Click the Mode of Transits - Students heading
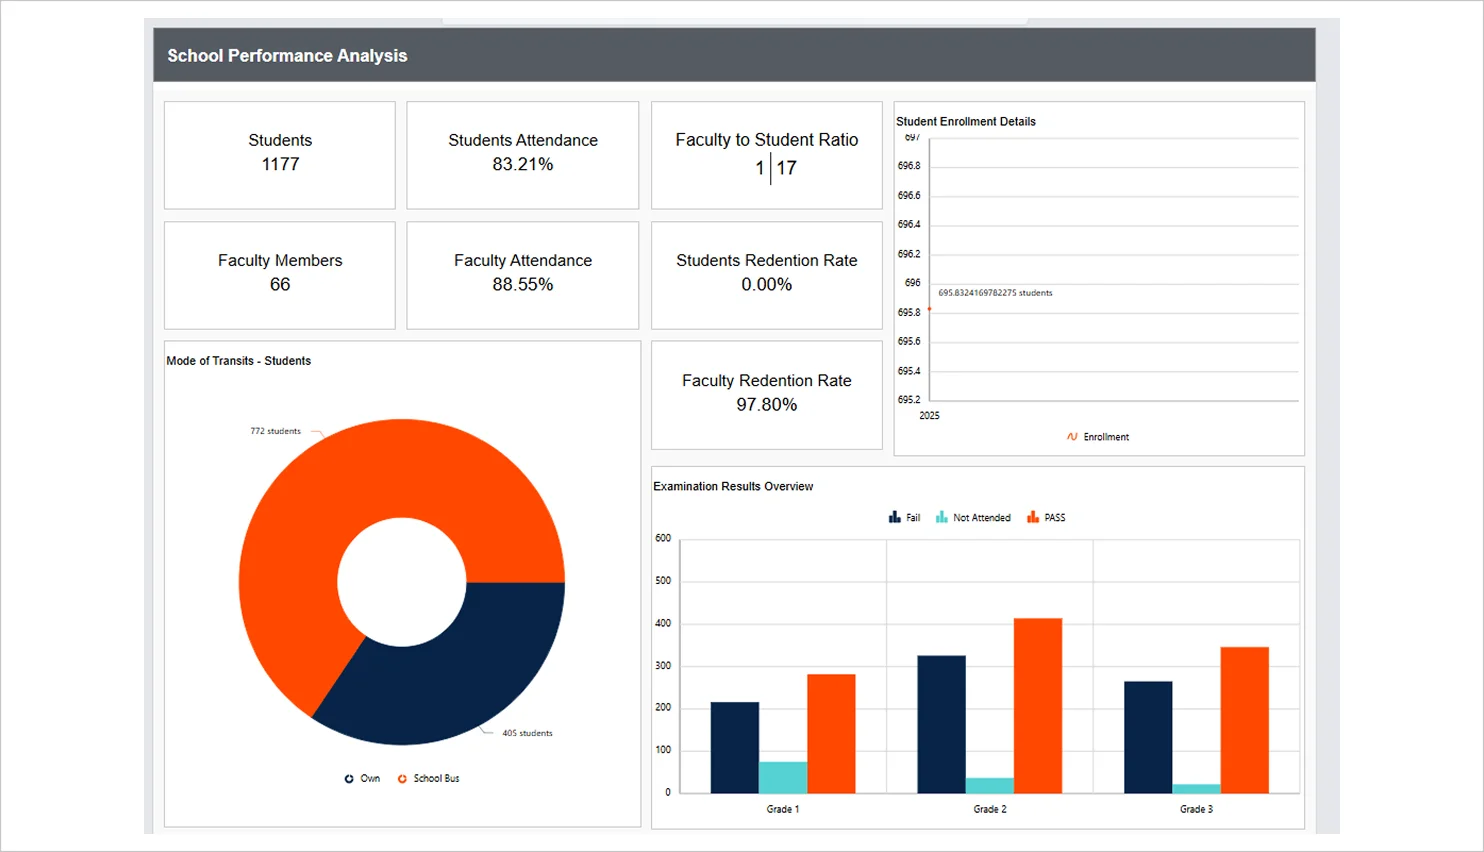Image resolution: width=1484 pixels, height=852 pixels. coord(239,361)
